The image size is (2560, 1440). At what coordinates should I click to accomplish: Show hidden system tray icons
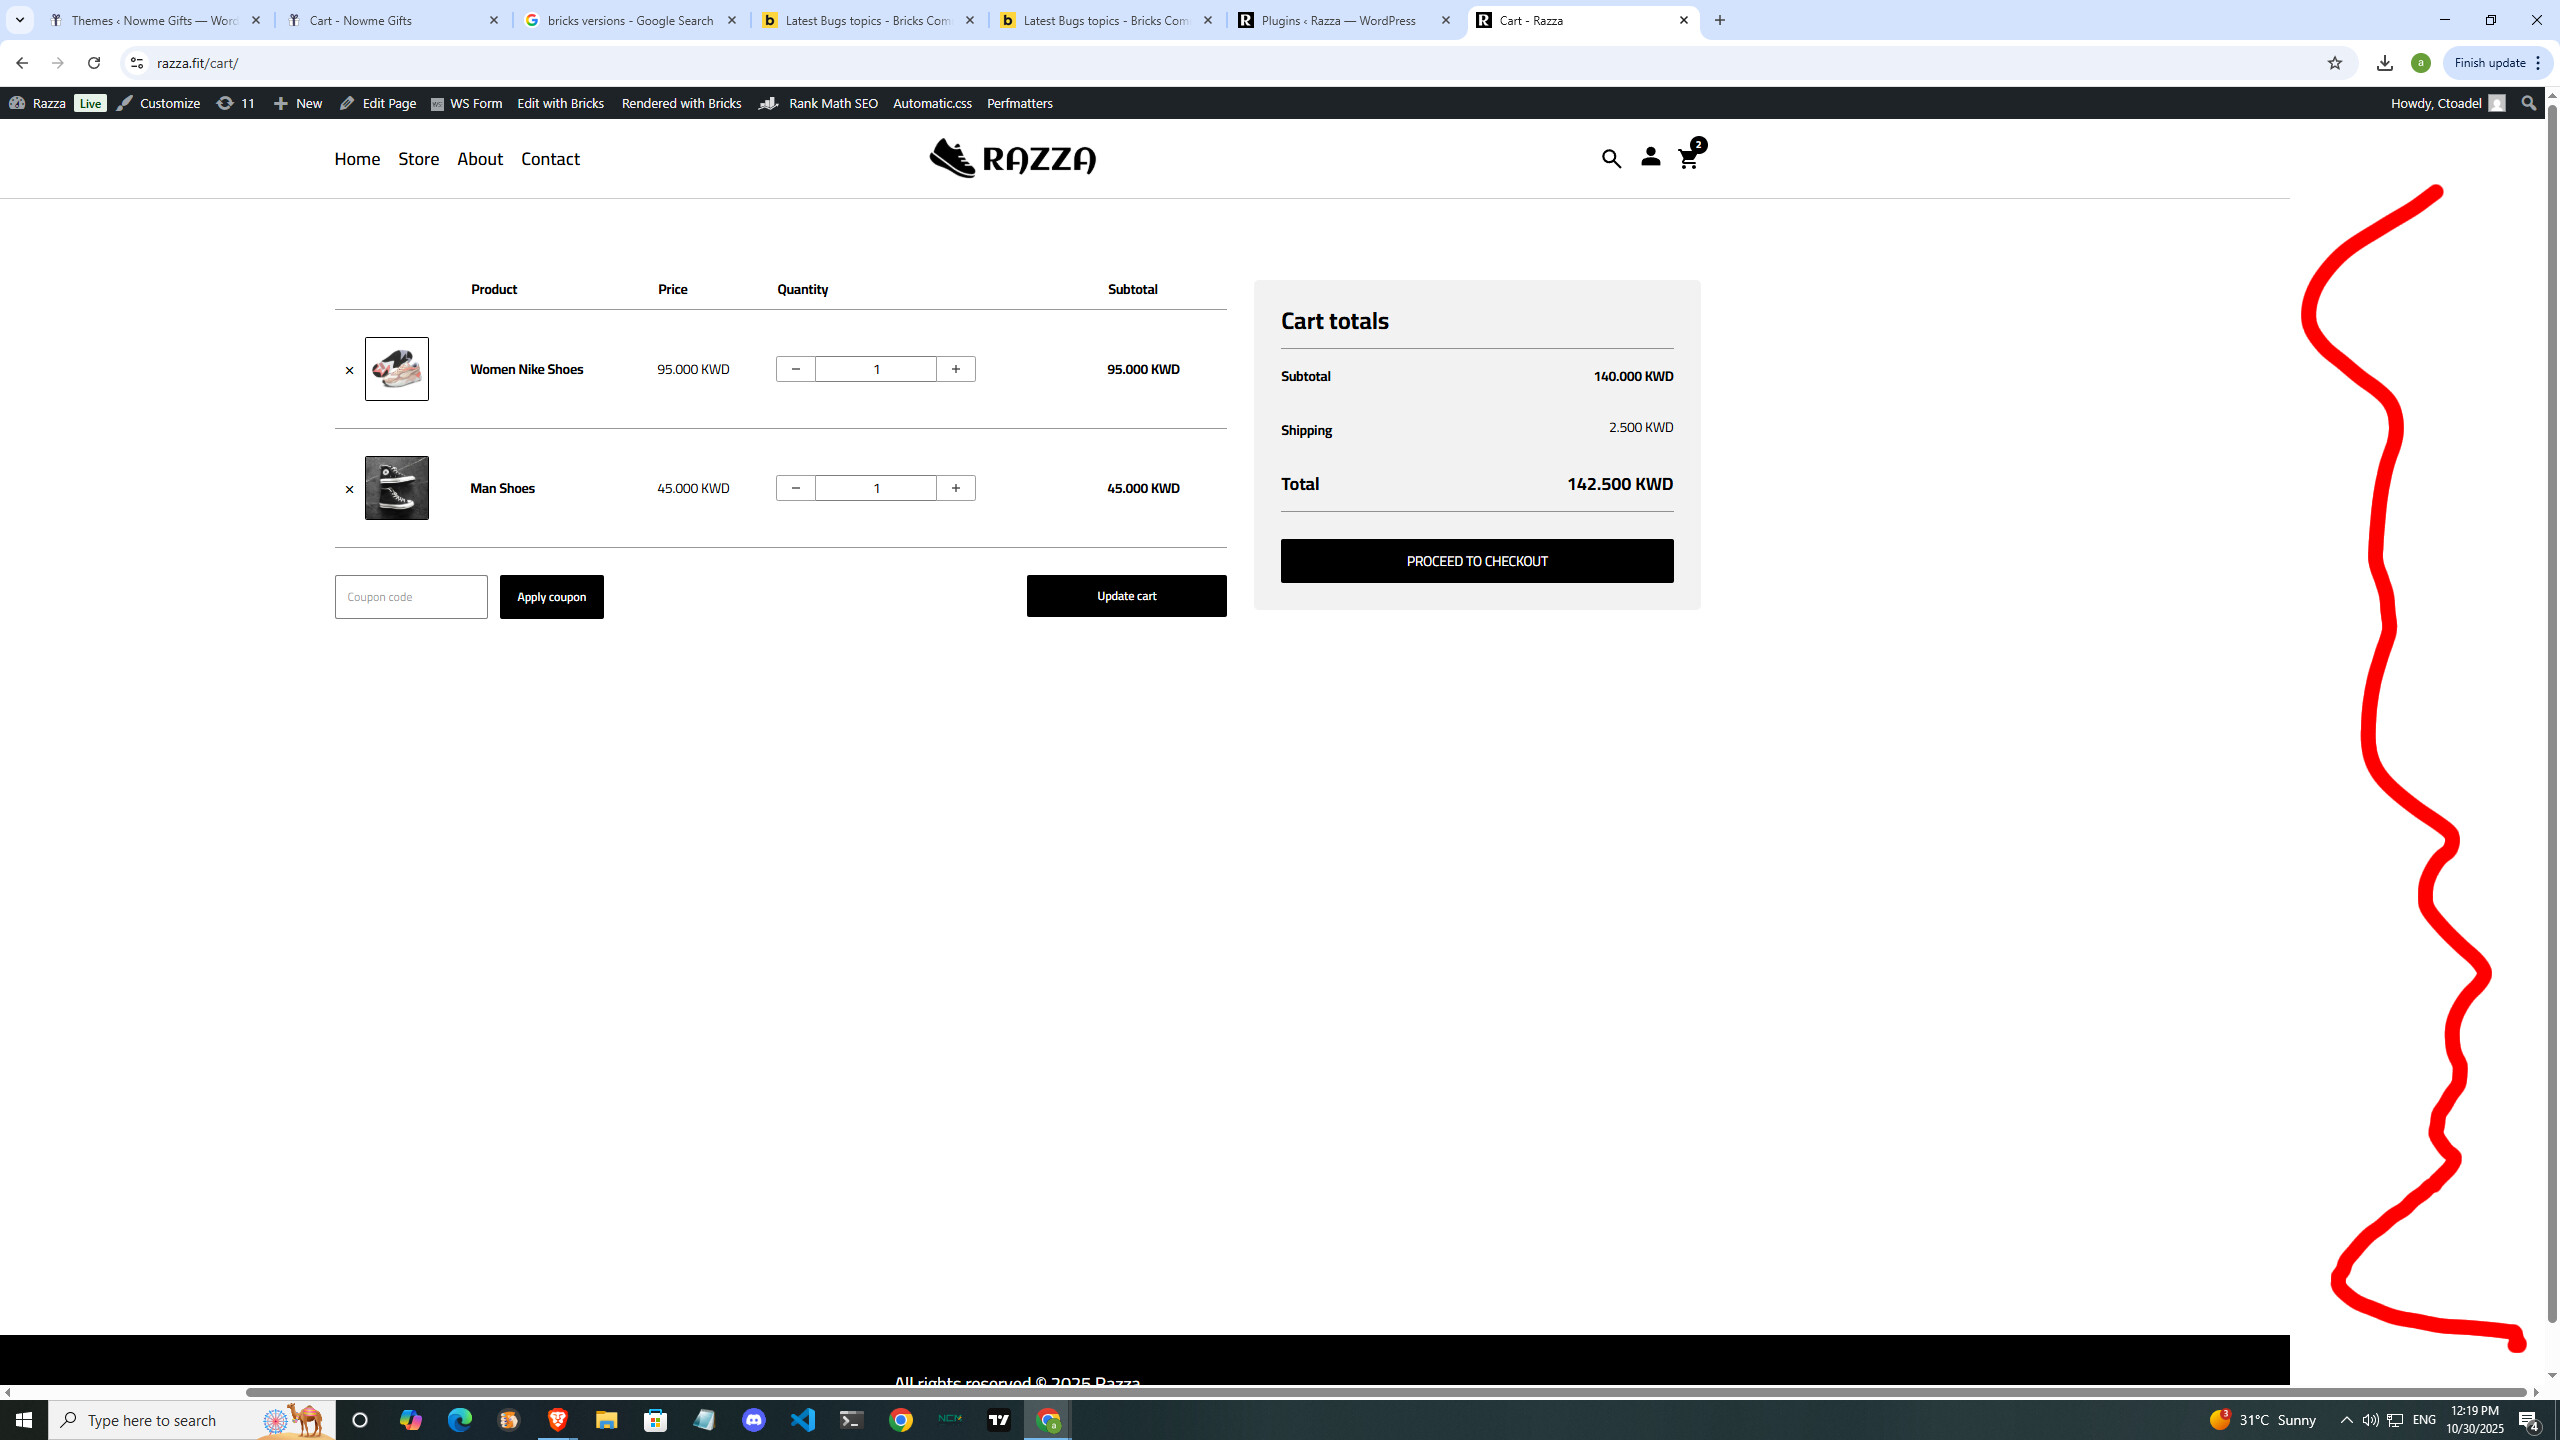pyautogui.click(x=2347, y=1420)
